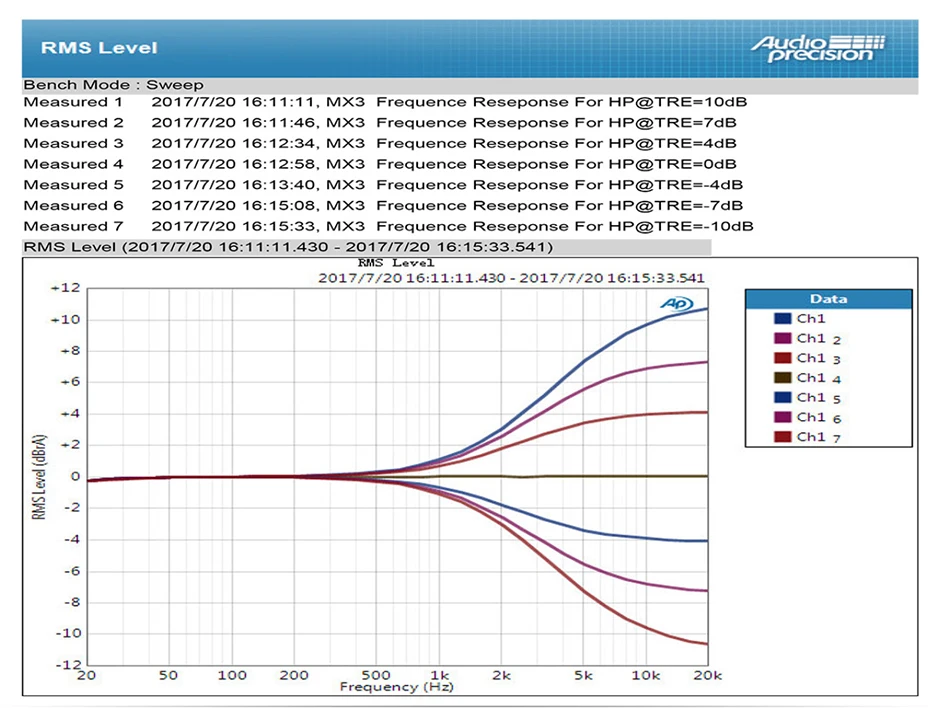Image resolution: width=928 pixels, height=717 pixels.
Task: Click the RMS Level (dBrA) axis label
Action: point(39,477)
